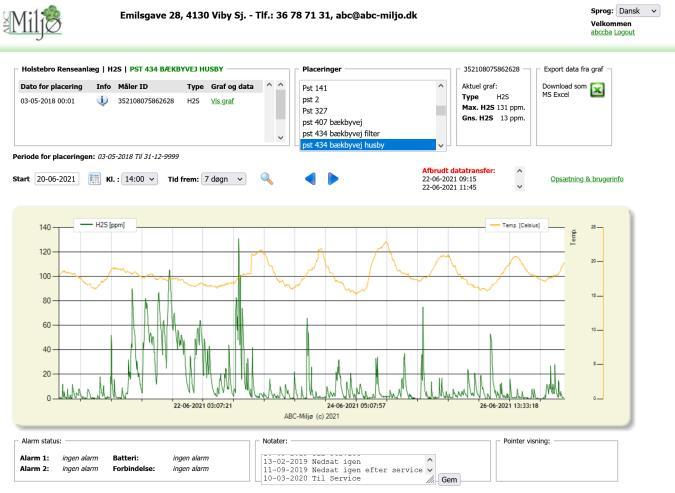Click the Placeringer list scrollbar thumb

pyautogui.click(x=441, y=110)
